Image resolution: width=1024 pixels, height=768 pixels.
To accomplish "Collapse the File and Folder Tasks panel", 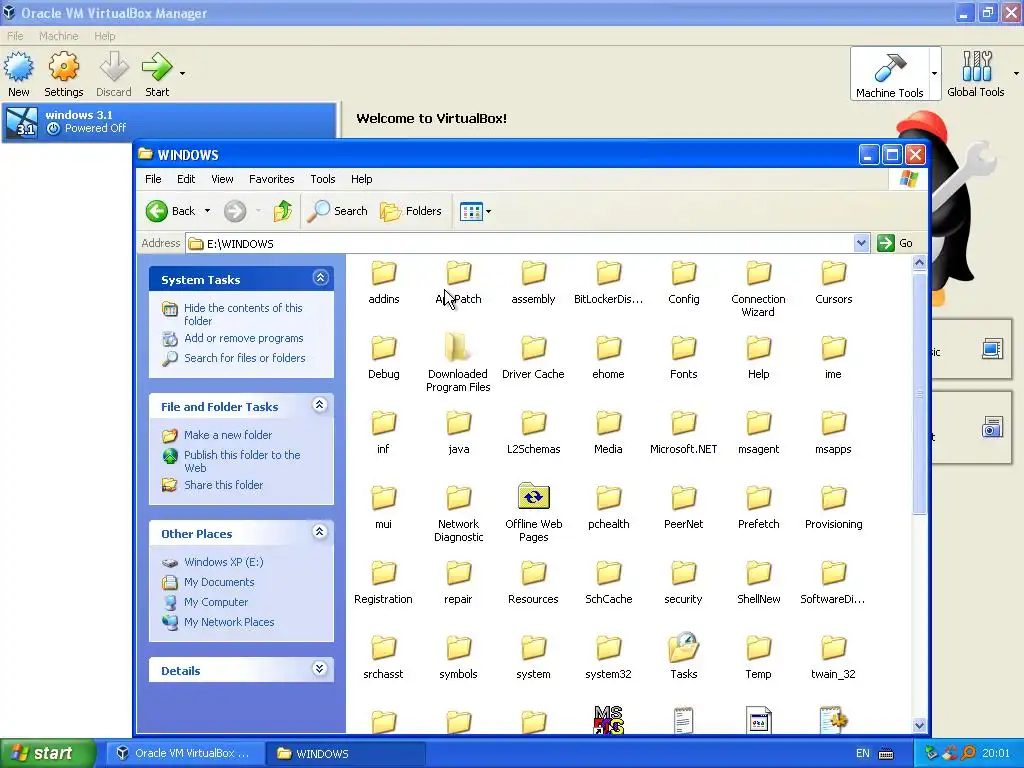I will [319, 405].
